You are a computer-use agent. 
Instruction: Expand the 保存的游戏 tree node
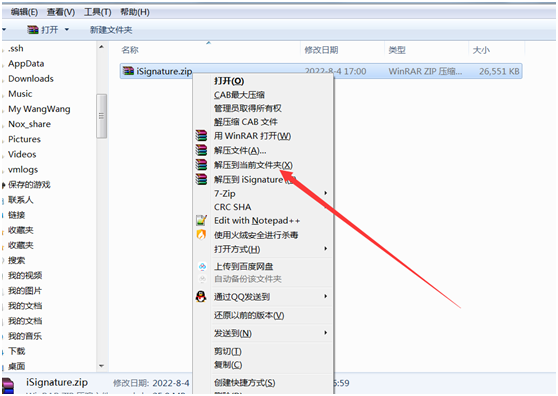tap(4, 185)
